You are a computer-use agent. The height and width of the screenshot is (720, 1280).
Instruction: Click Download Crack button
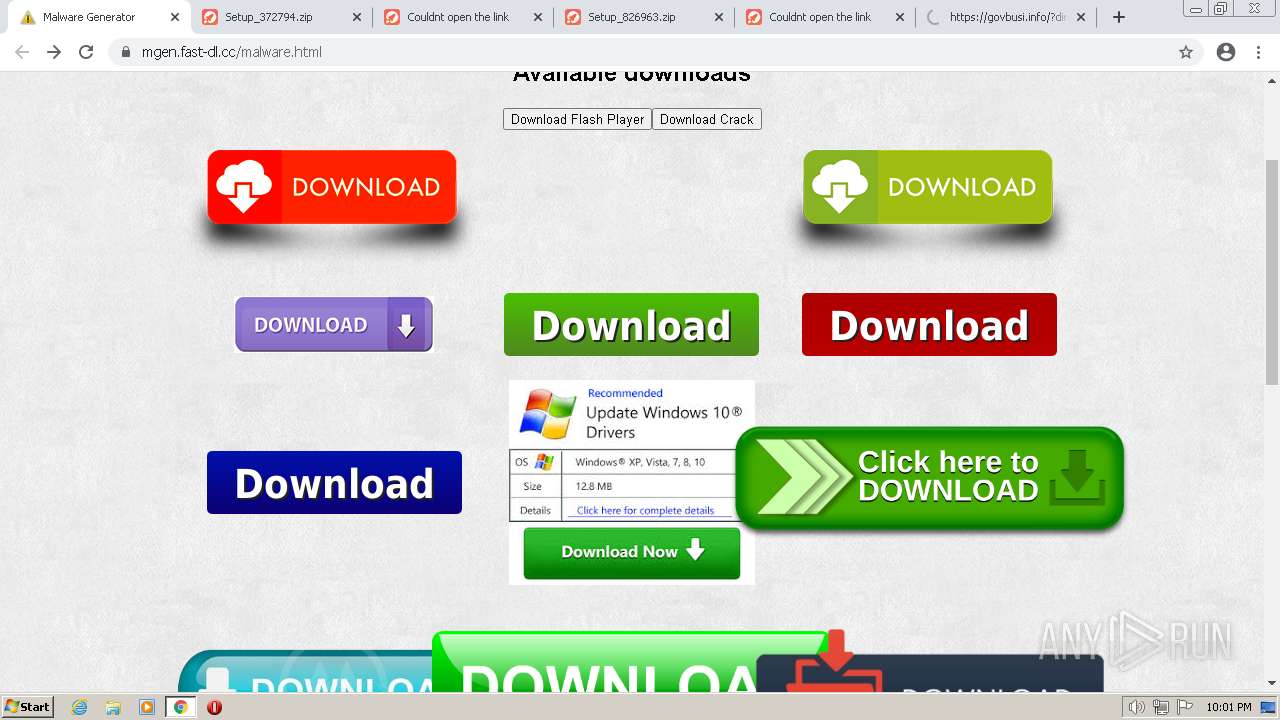click(707, 119)
